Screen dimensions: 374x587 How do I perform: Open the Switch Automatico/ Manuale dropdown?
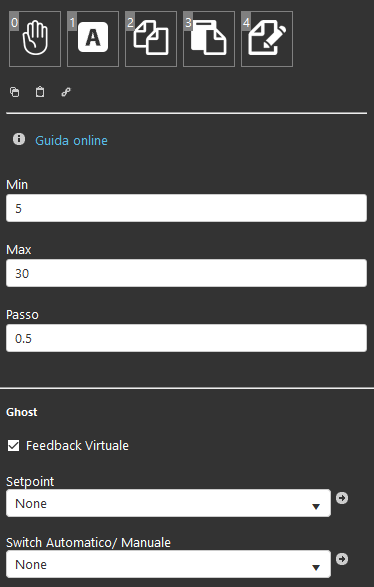168,564
